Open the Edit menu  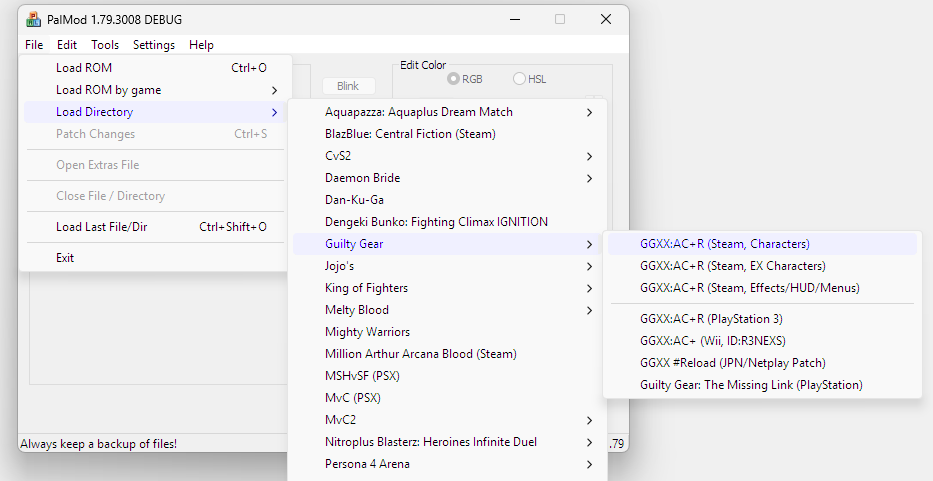pyautogui.click(x=67, y=45)
